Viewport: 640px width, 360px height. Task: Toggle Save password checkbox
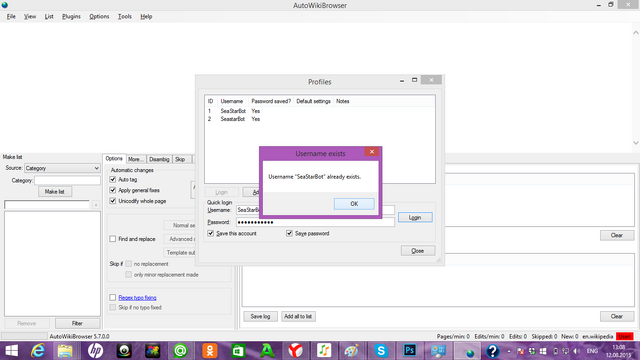pos(289,233)
